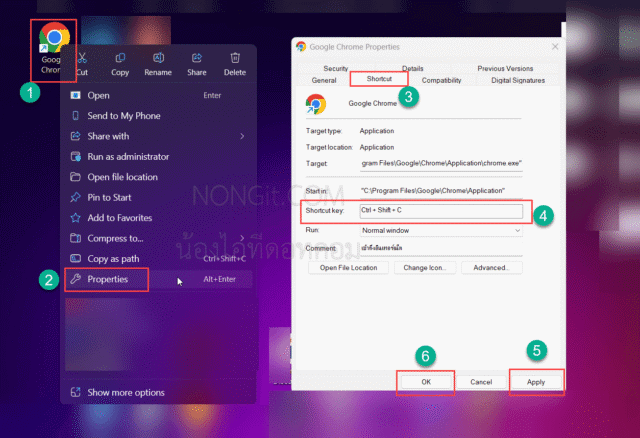This screenshot has height=438, width=640.
Task: Click the Shortcut key input field
Action: 441,211
